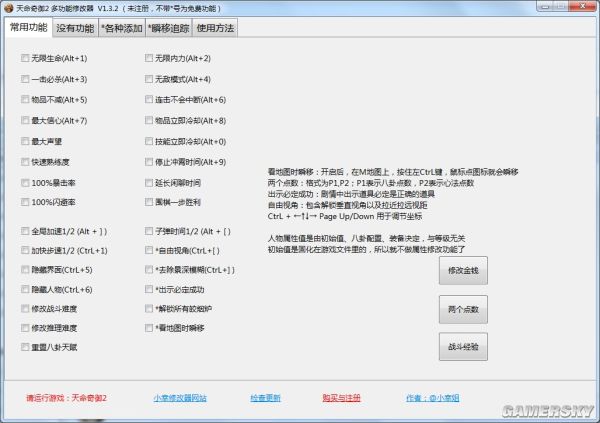Check 隐藏人物(Ctrl+6)
The width and height of the screenshot is (600, 423).
[25, 289]
